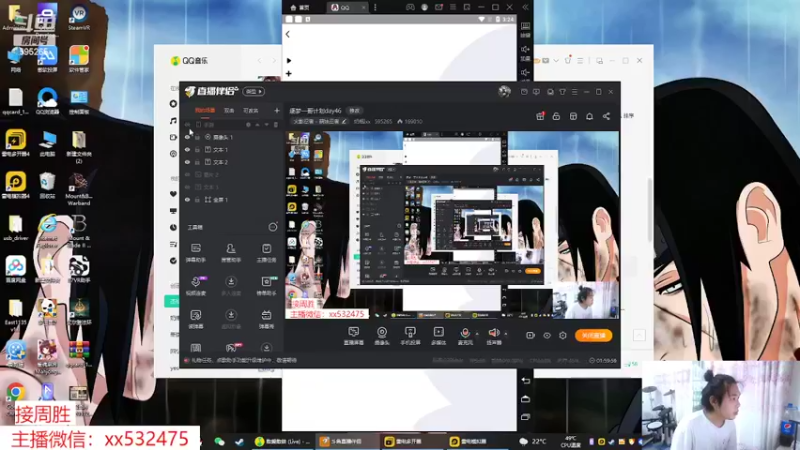This screenshot has width=800, height=450.
Task: Open SteamVR desktop shortcut
Action: pyautogui.click(x=79, y=17)
